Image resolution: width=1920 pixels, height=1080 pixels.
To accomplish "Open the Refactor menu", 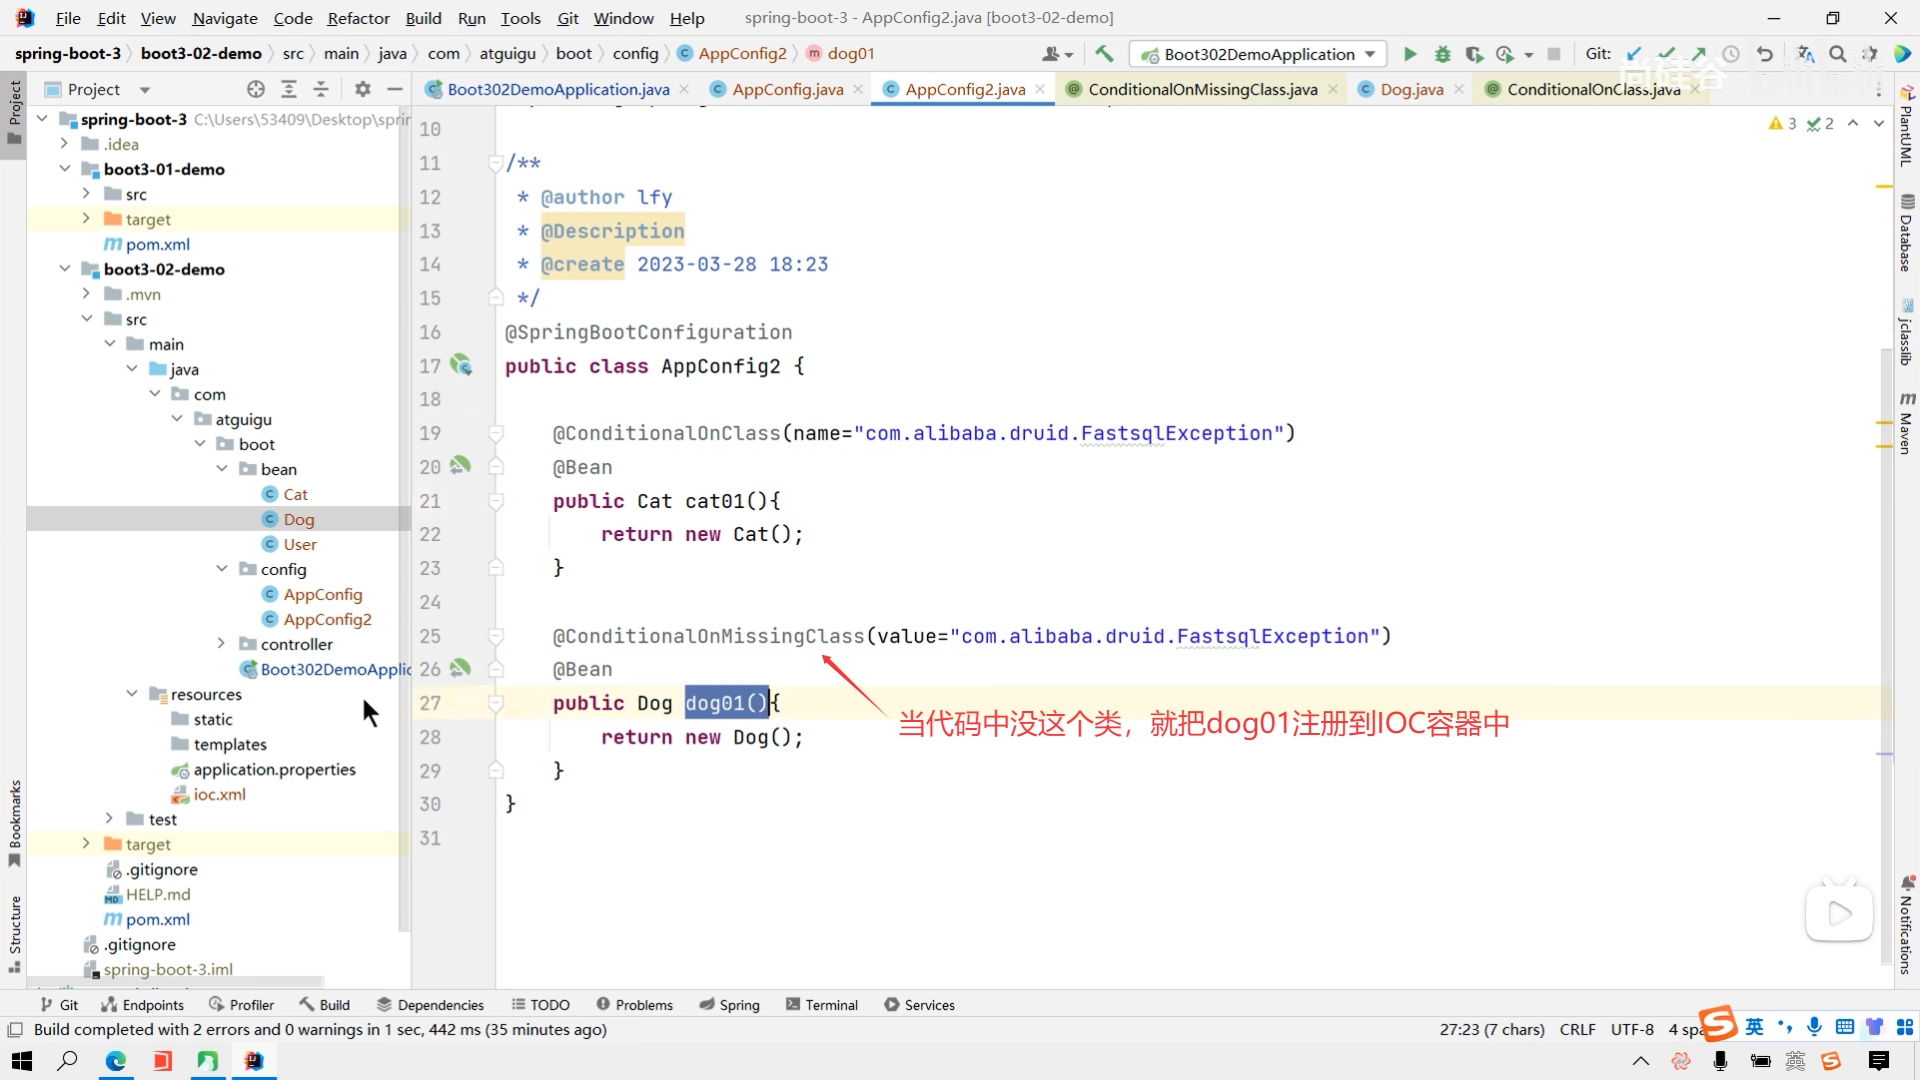I will [x=358, y=18].
